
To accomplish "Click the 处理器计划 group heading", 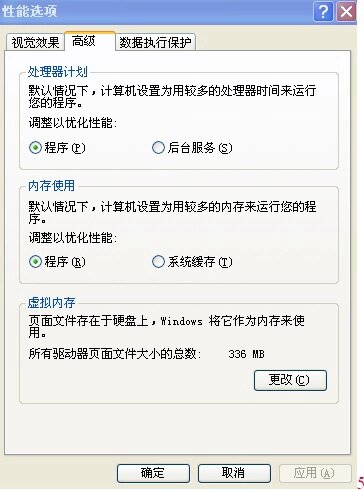I will click(x=58, y=72).
